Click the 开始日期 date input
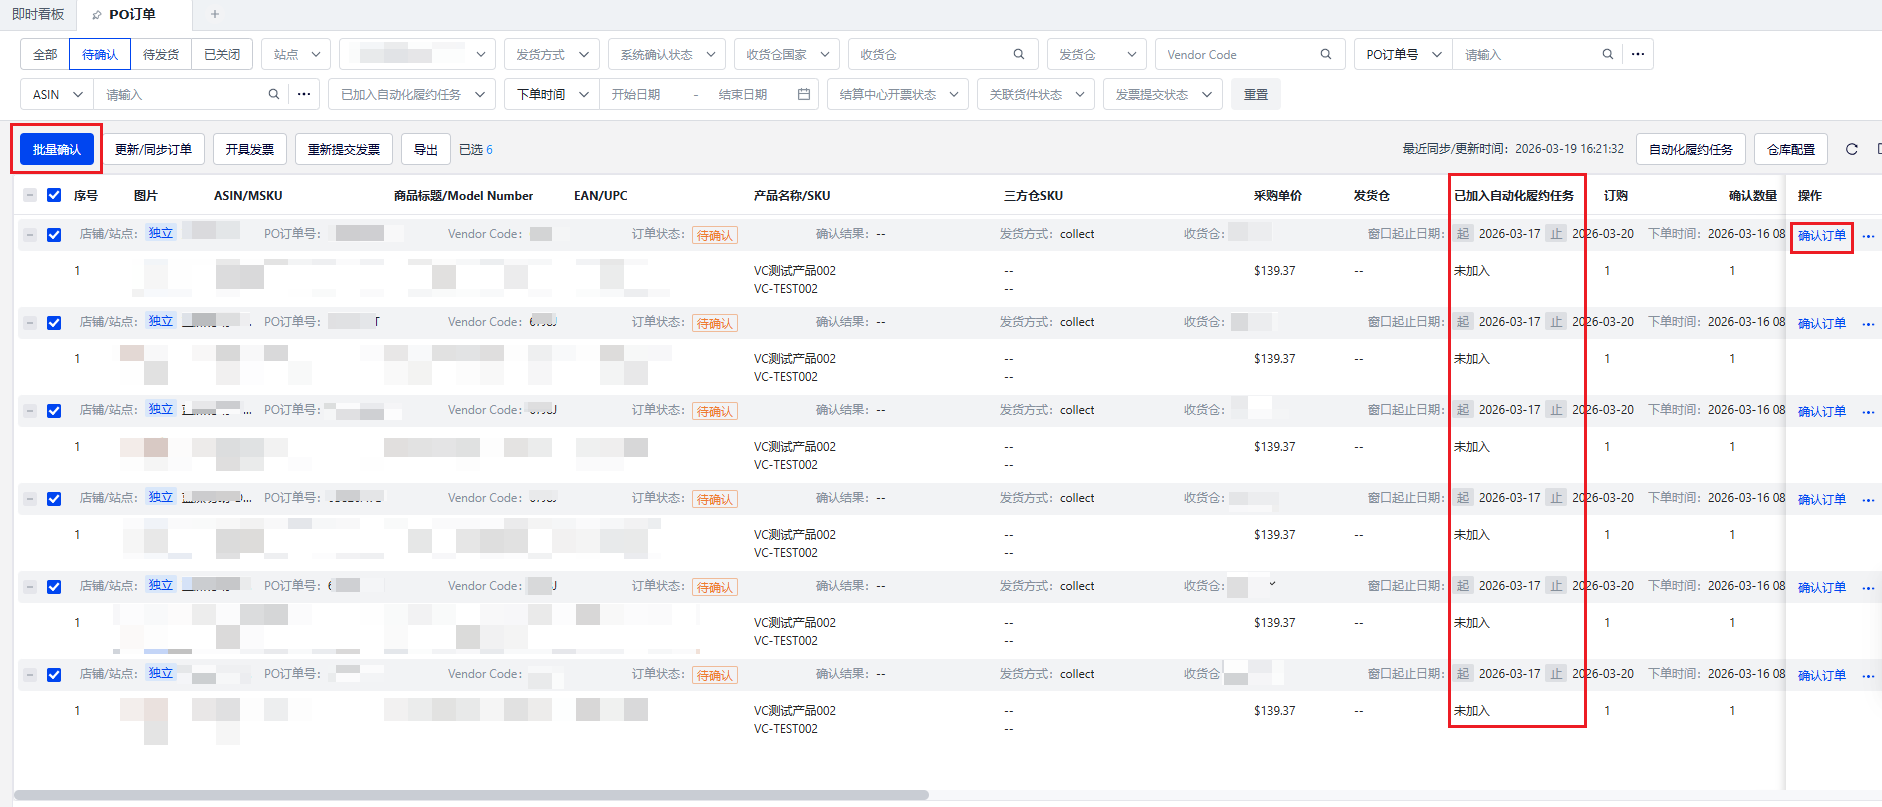1882x807 pixels. click(x=637, y=94)
